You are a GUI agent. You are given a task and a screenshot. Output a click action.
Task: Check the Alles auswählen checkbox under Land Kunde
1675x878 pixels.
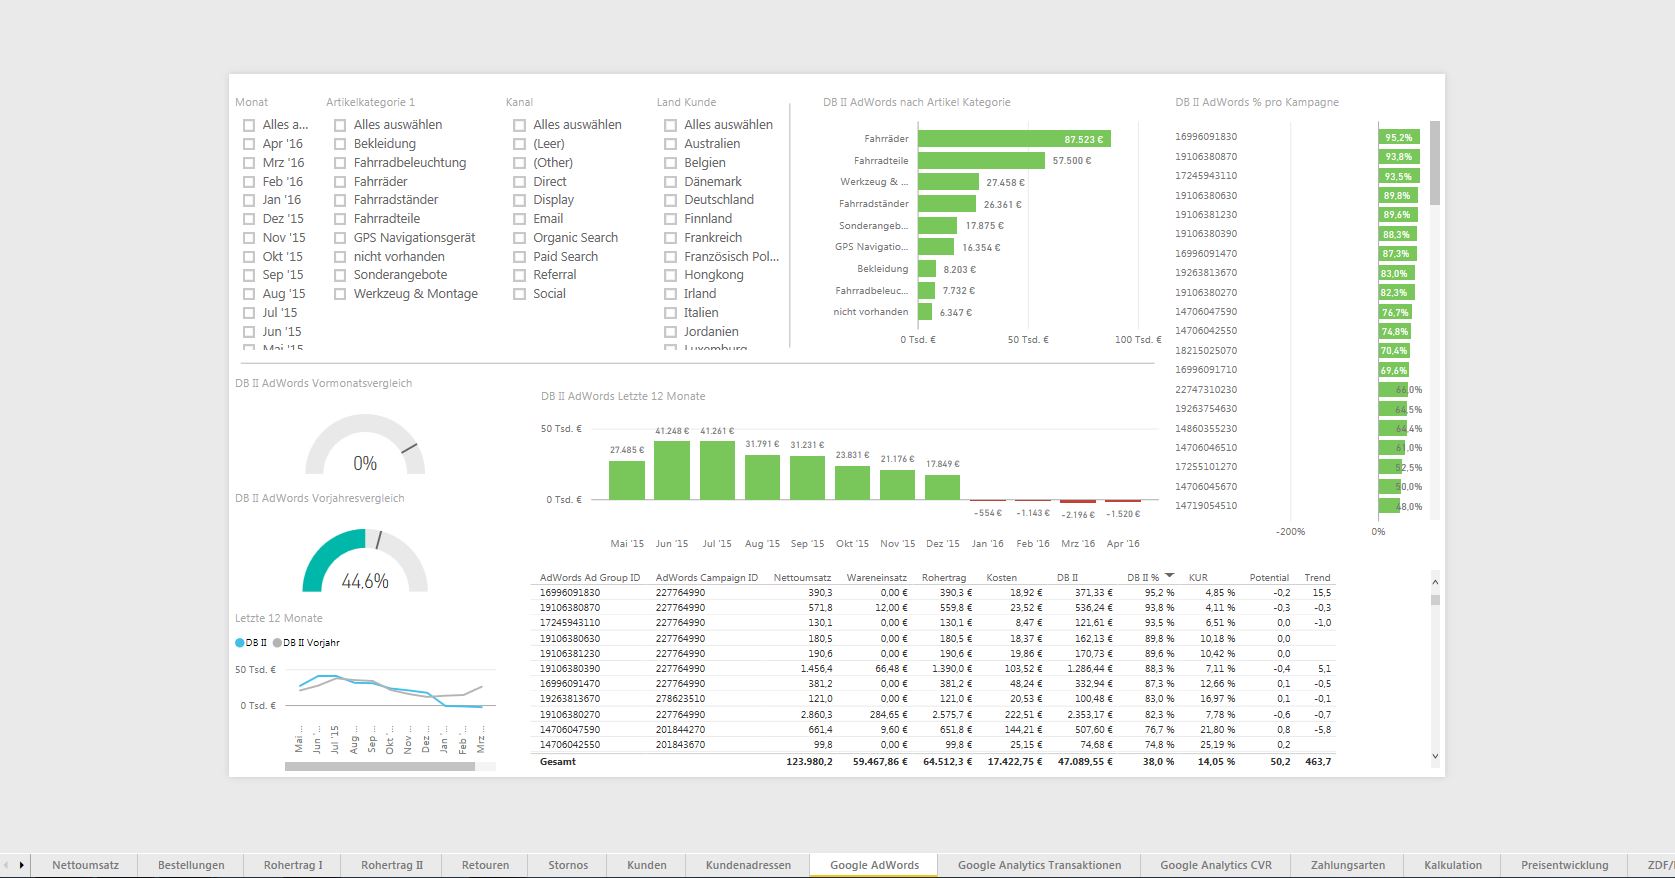click(670, 125)
